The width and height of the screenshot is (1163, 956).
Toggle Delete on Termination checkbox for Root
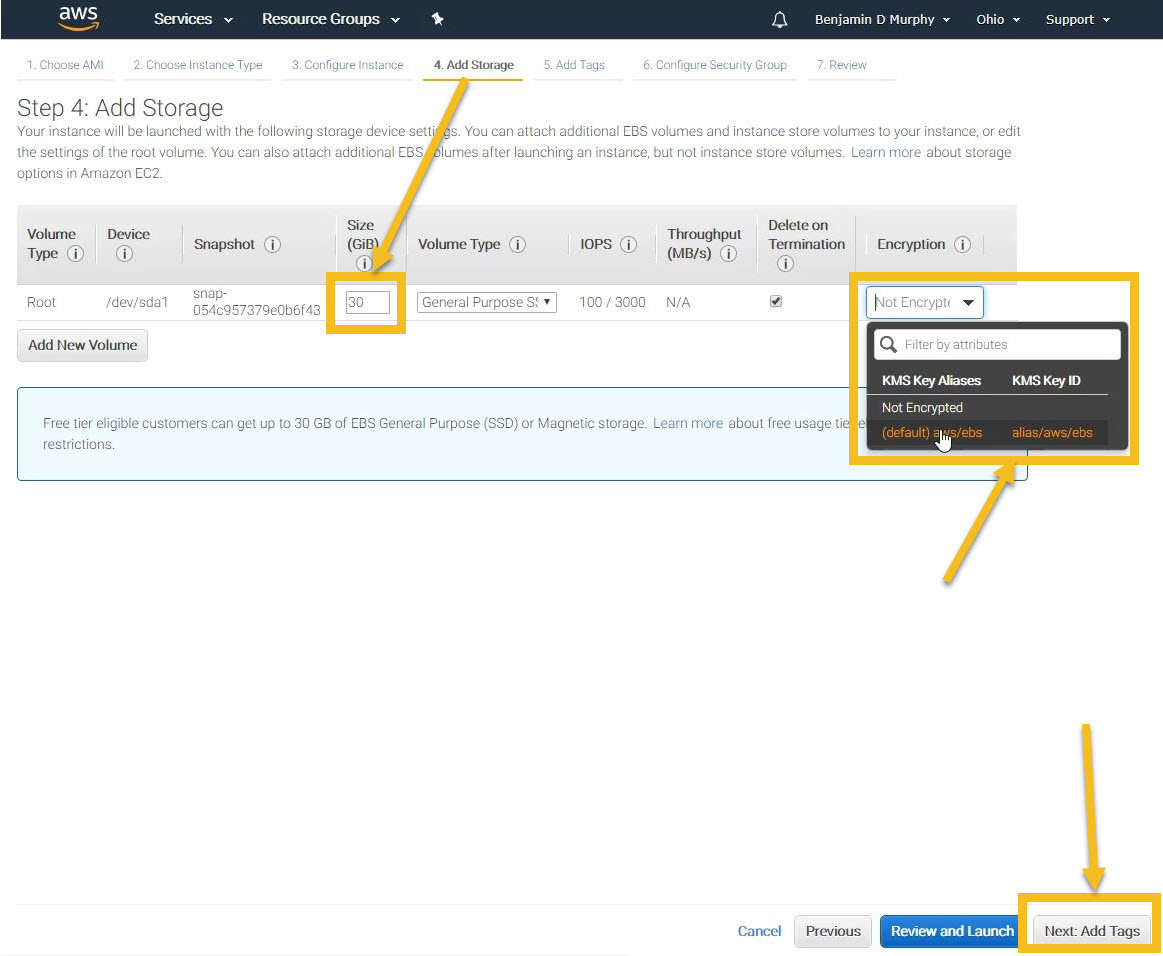click(776, 301)
